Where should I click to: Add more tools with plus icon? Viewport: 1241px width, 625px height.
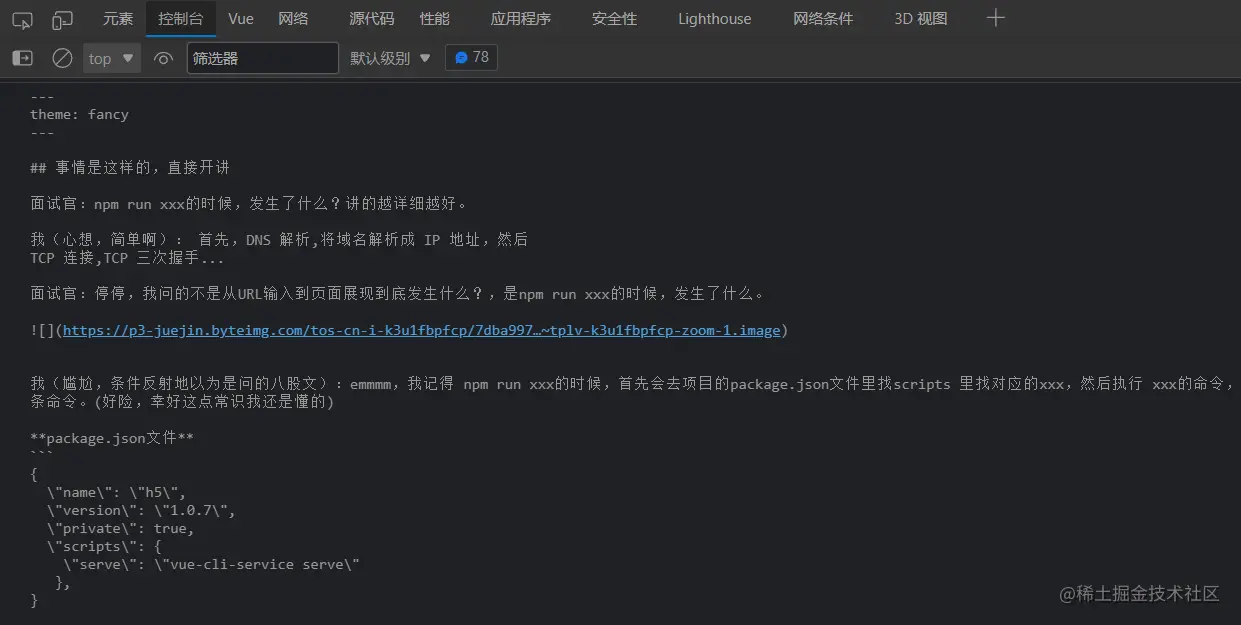point(995,18)
